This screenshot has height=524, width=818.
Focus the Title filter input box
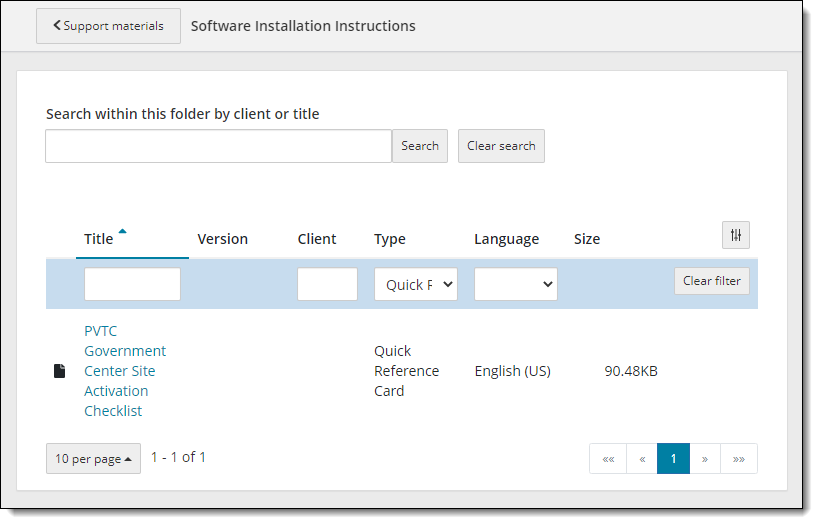click(132, 284)
